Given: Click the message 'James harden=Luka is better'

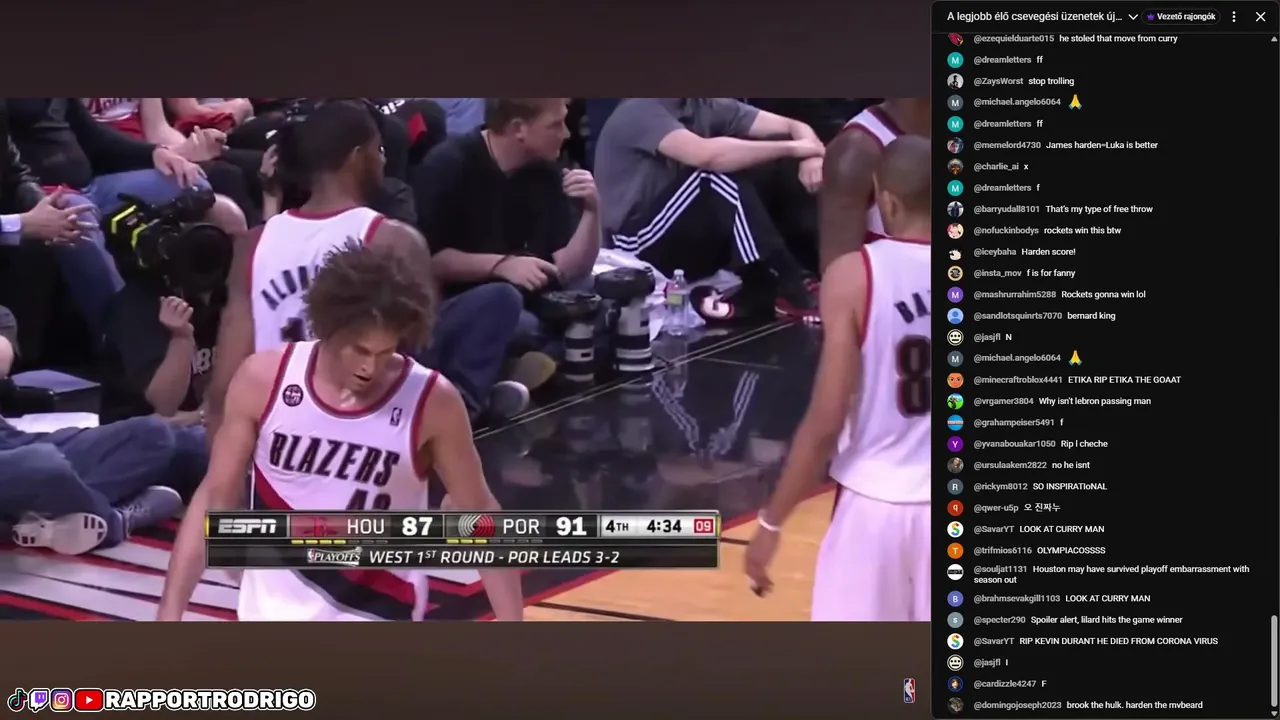Looking at the screenshot, I should point(1102,145).
